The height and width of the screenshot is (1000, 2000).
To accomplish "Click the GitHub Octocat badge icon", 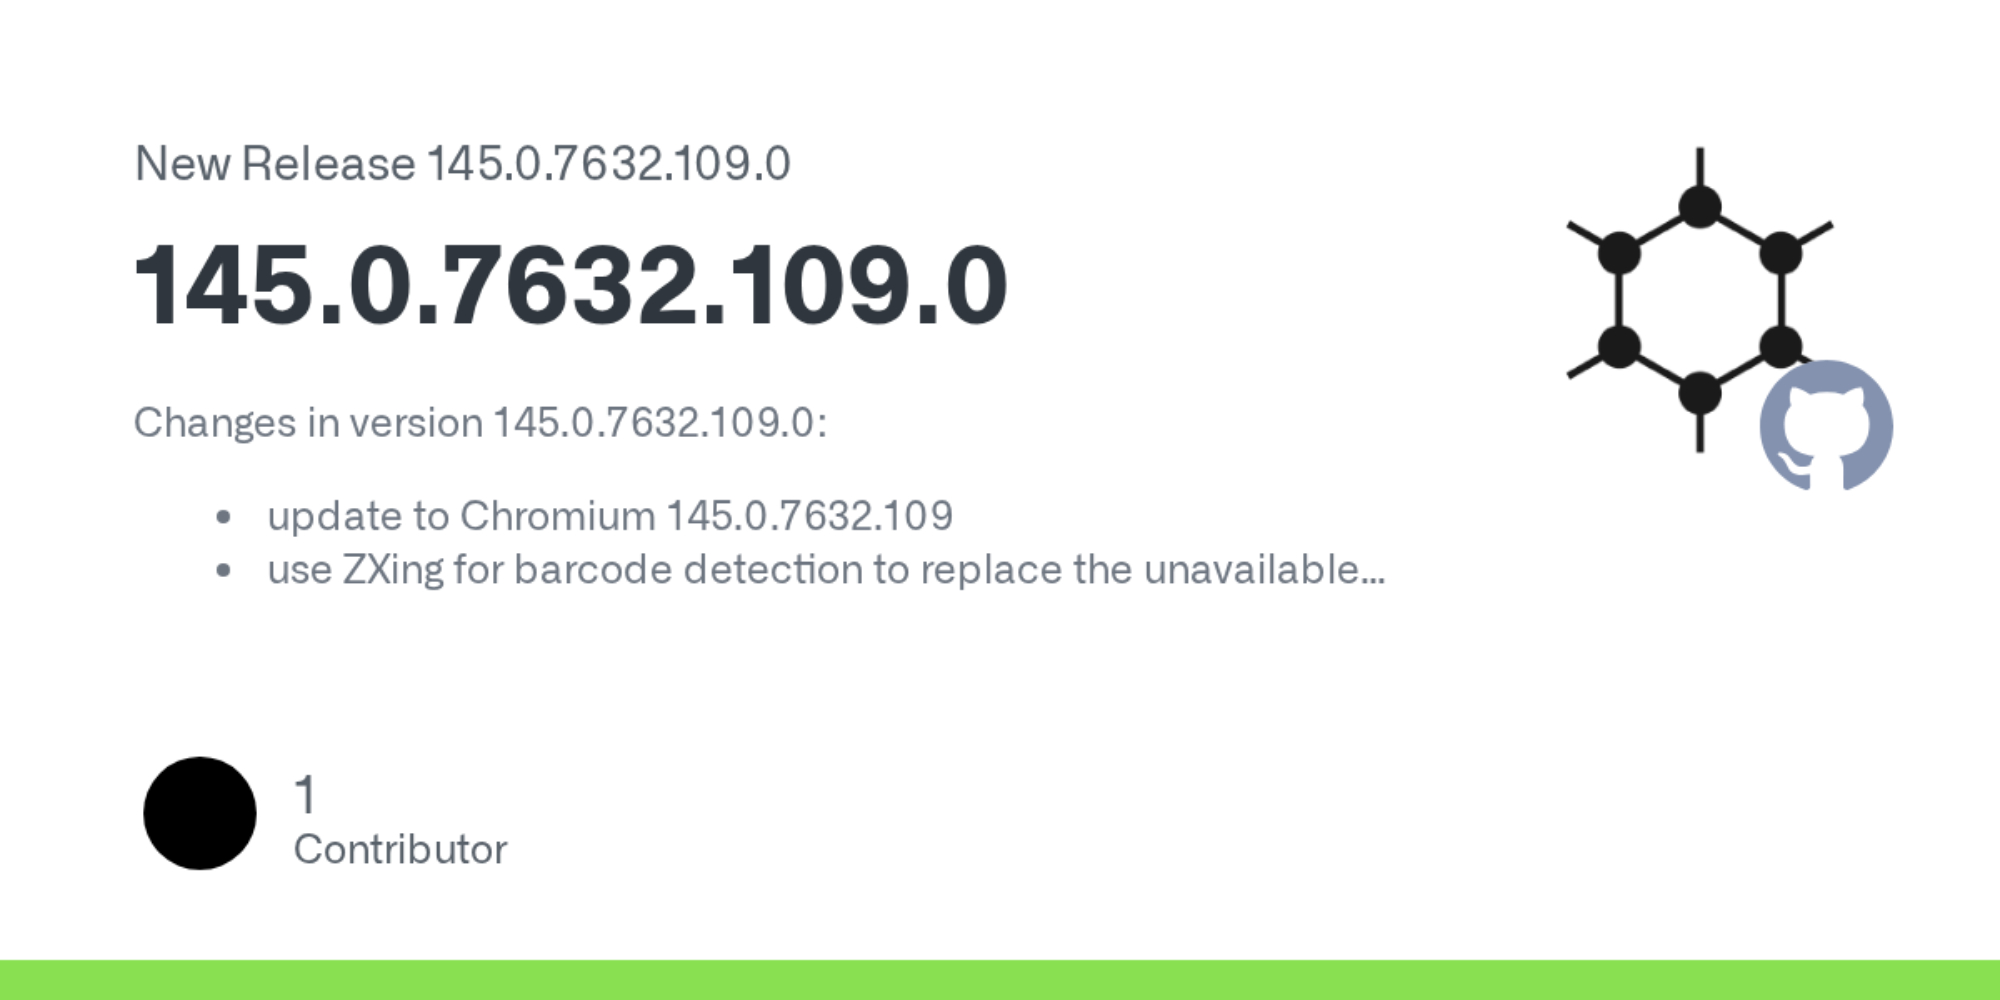I will coord(1826,425).
